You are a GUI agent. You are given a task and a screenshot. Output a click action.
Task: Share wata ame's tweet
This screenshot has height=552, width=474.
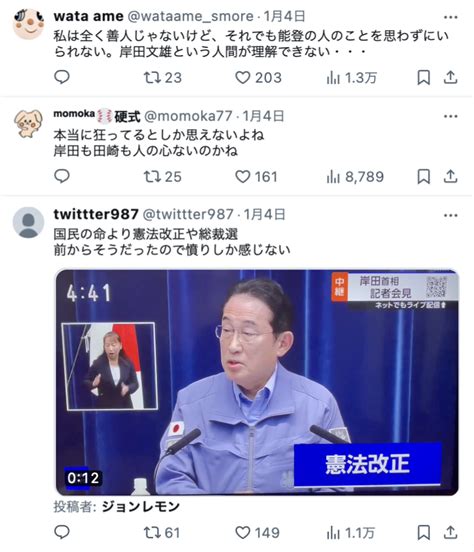(450, 77)
